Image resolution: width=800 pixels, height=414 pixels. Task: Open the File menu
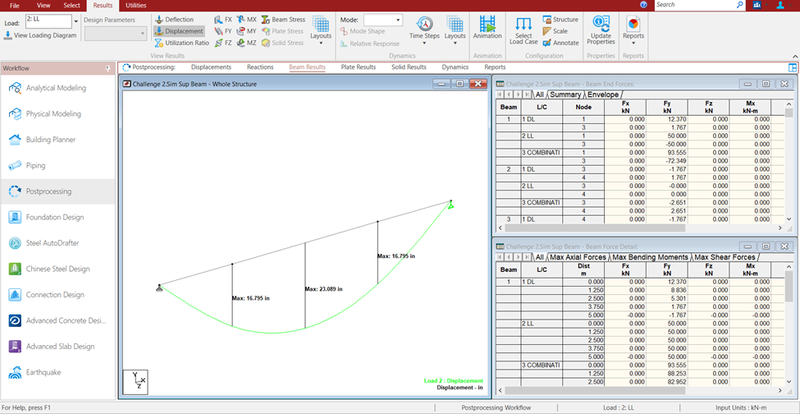(15, 5)
